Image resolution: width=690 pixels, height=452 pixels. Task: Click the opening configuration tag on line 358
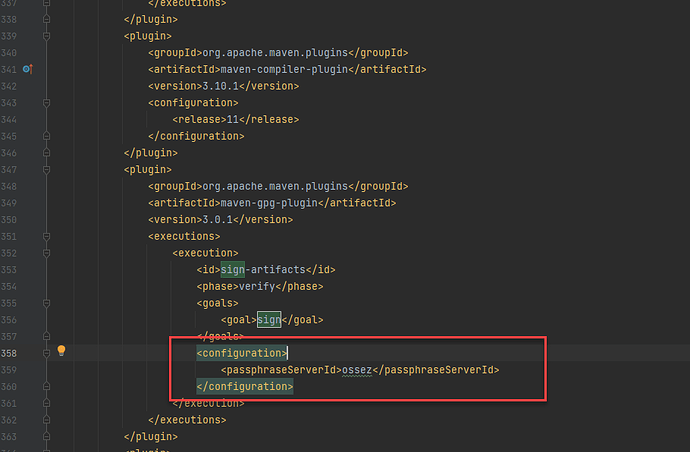pyautogui.click(x=242, y=353)
